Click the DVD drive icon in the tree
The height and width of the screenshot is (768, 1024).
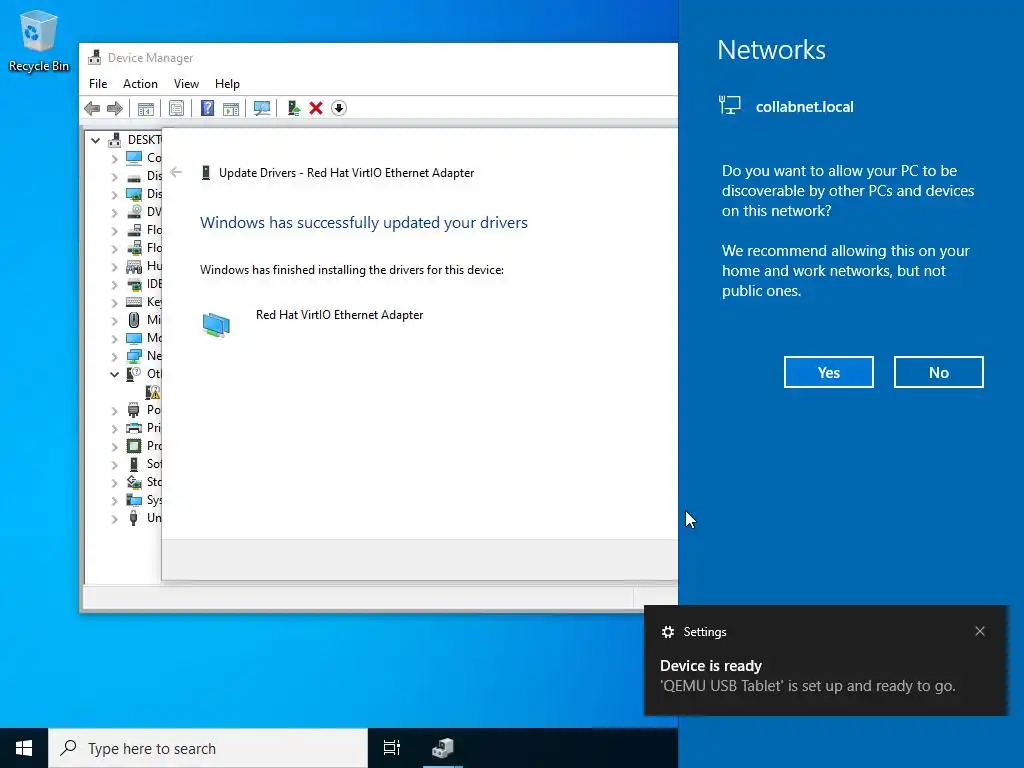tap(134, 212)
